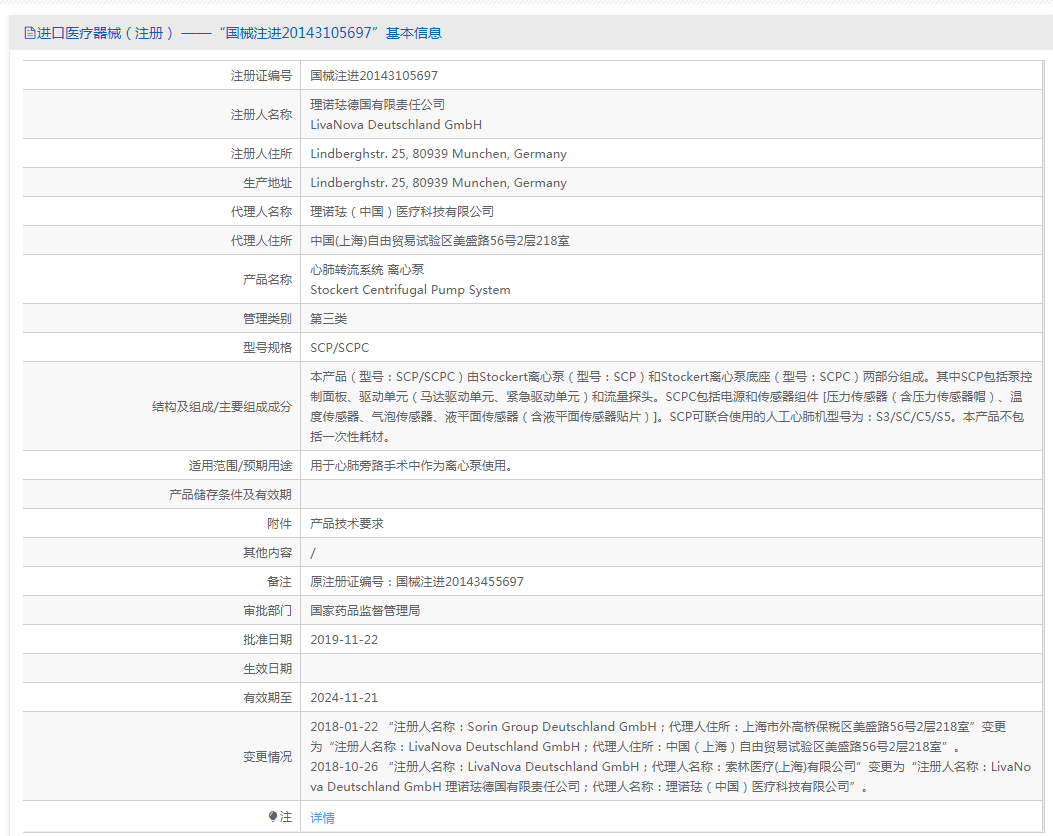
Task: Click the 注册人名称 label
Action: coord(261,115)
